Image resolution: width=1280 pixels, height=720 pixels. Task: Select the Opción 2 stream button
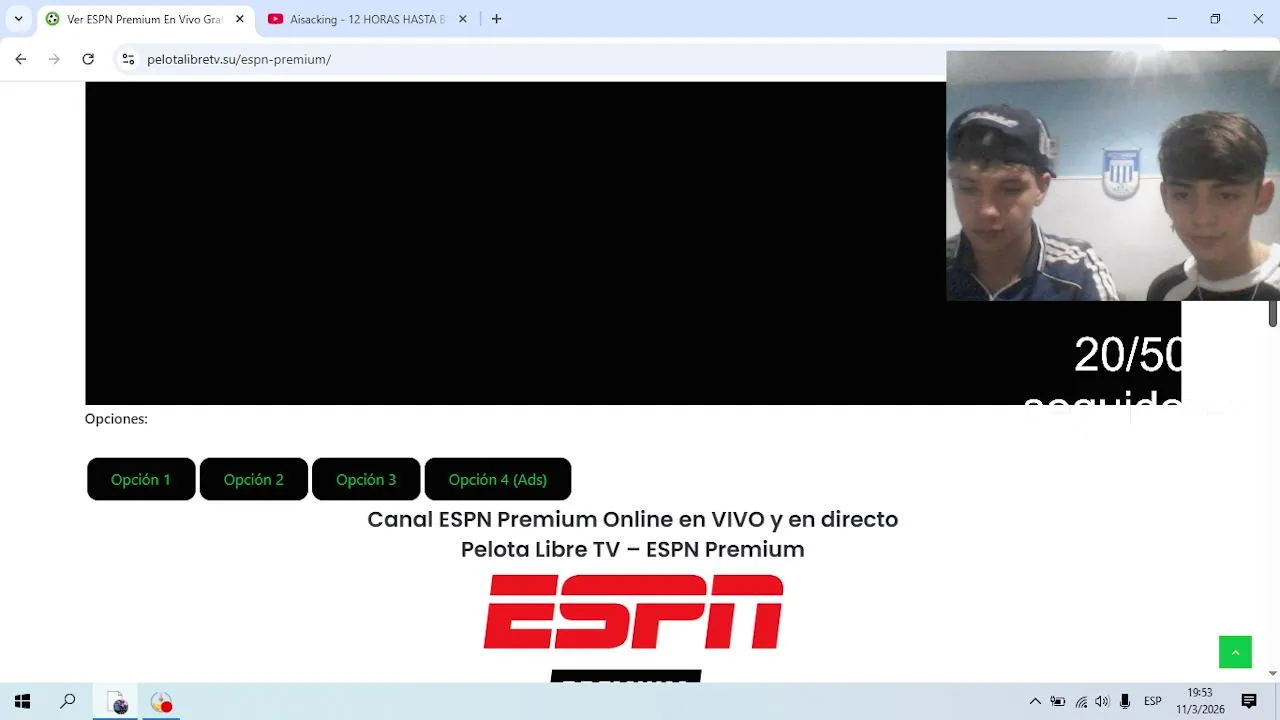tap(254, 480)
